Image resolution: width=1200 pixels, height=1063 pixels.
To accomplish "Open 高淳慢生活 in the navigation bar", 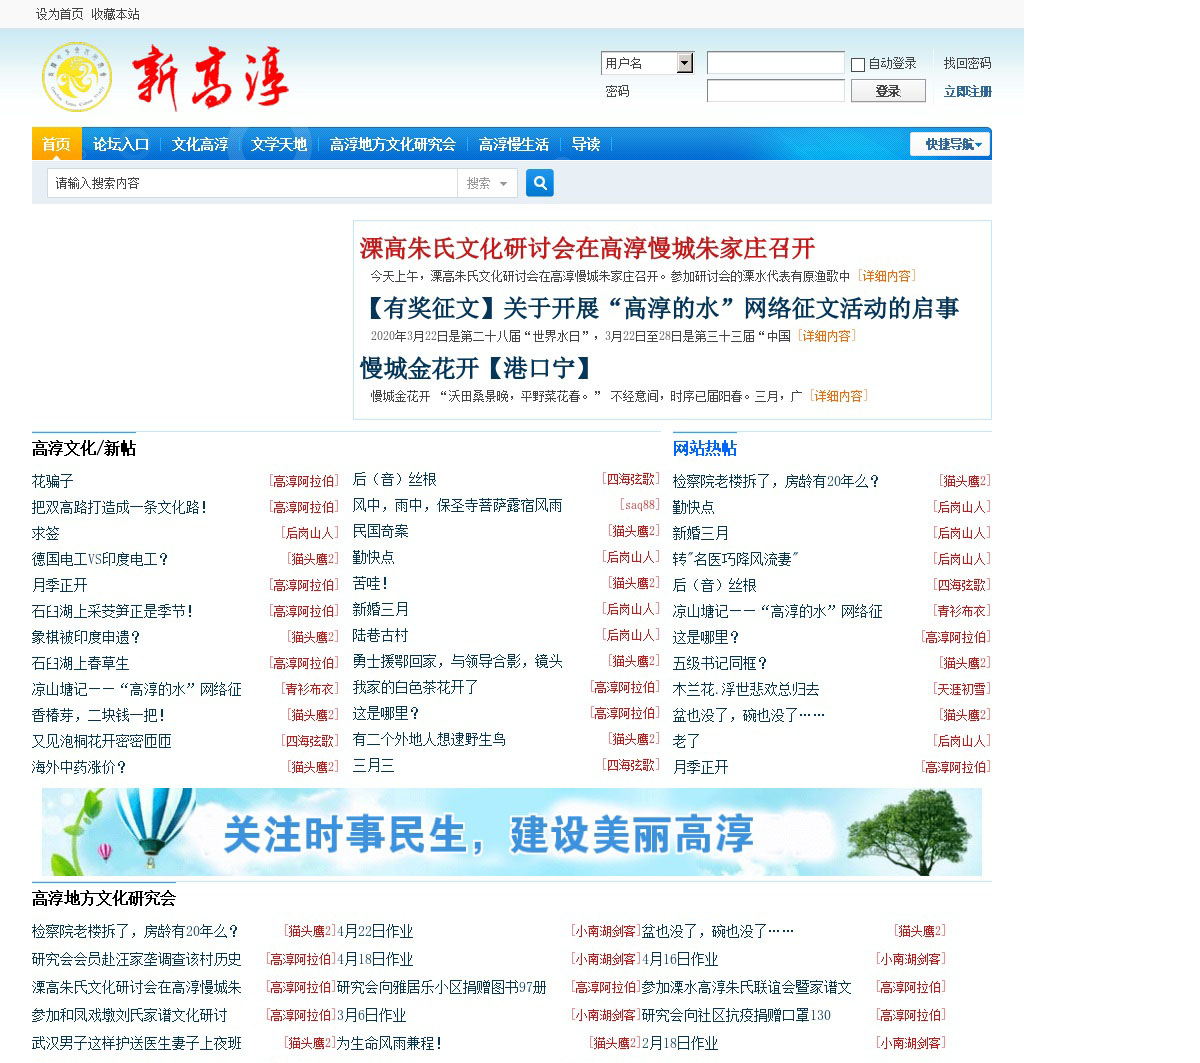I will (x=513, y=144).
